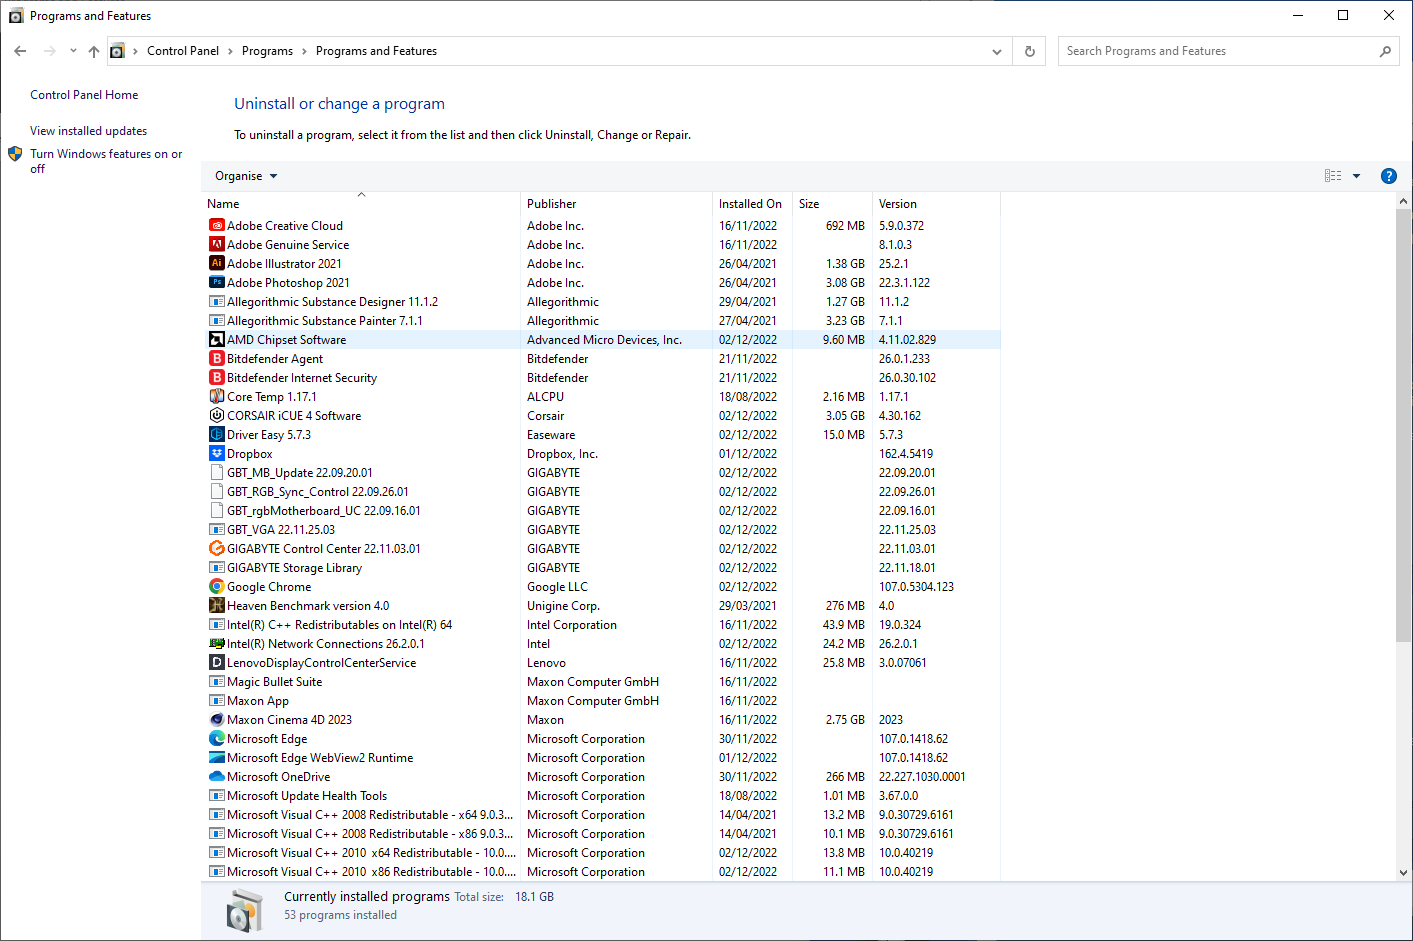Click the Google Chrome icon

coord(217,587)
